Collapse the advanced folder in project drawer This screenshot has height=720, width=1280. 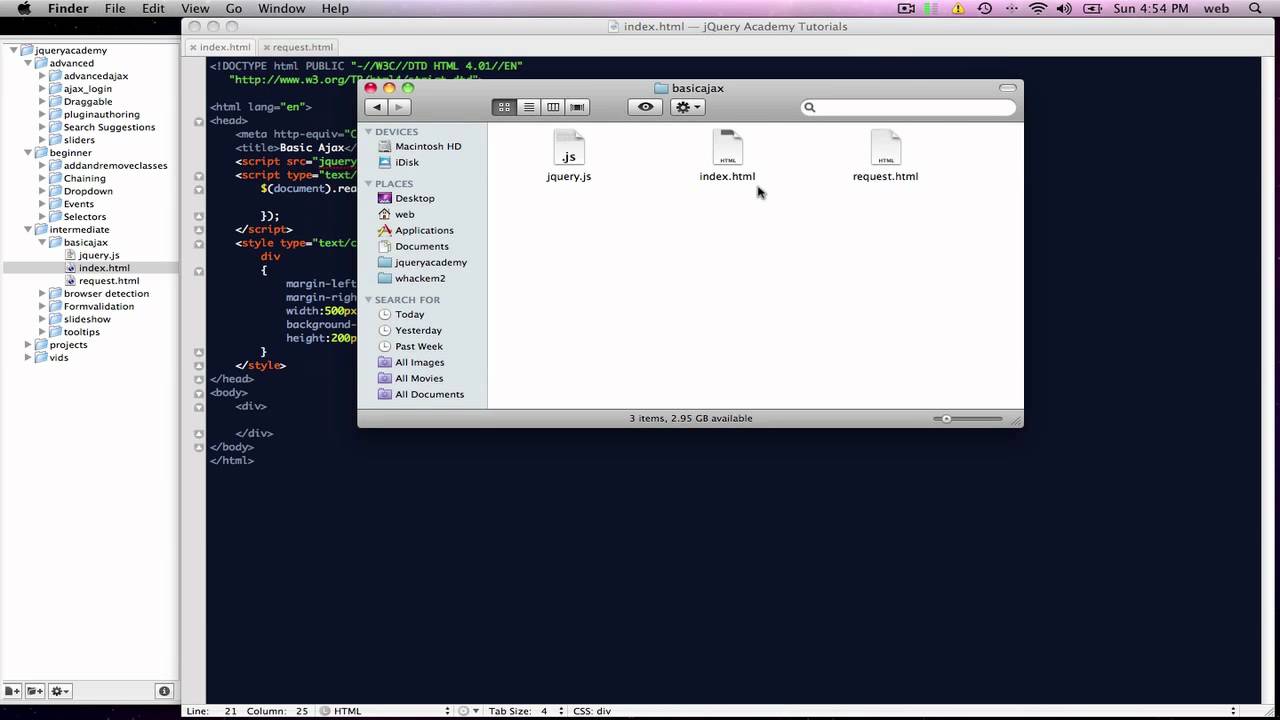(x=28, y=63)
